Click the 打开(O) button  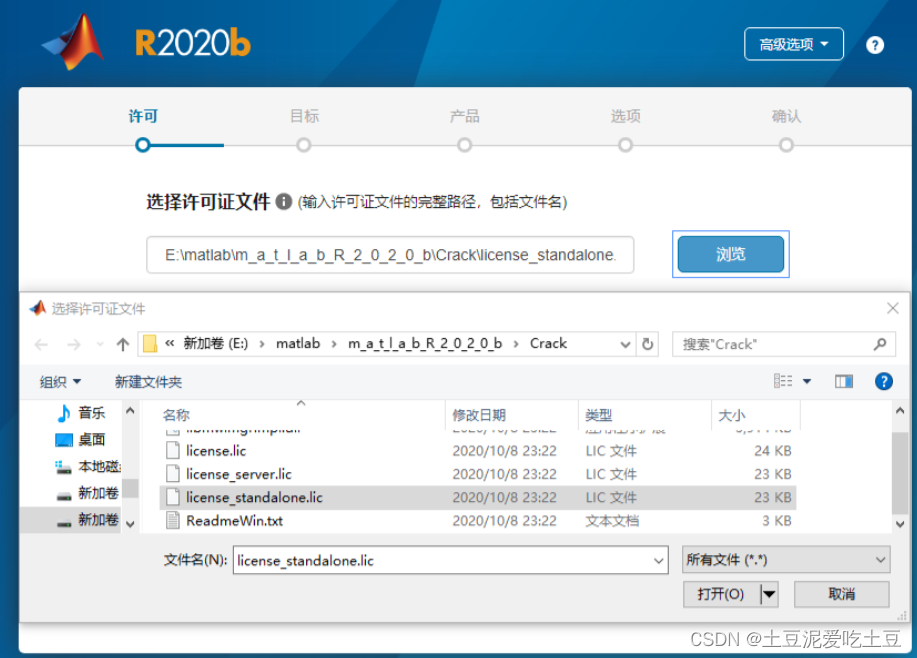722,594
